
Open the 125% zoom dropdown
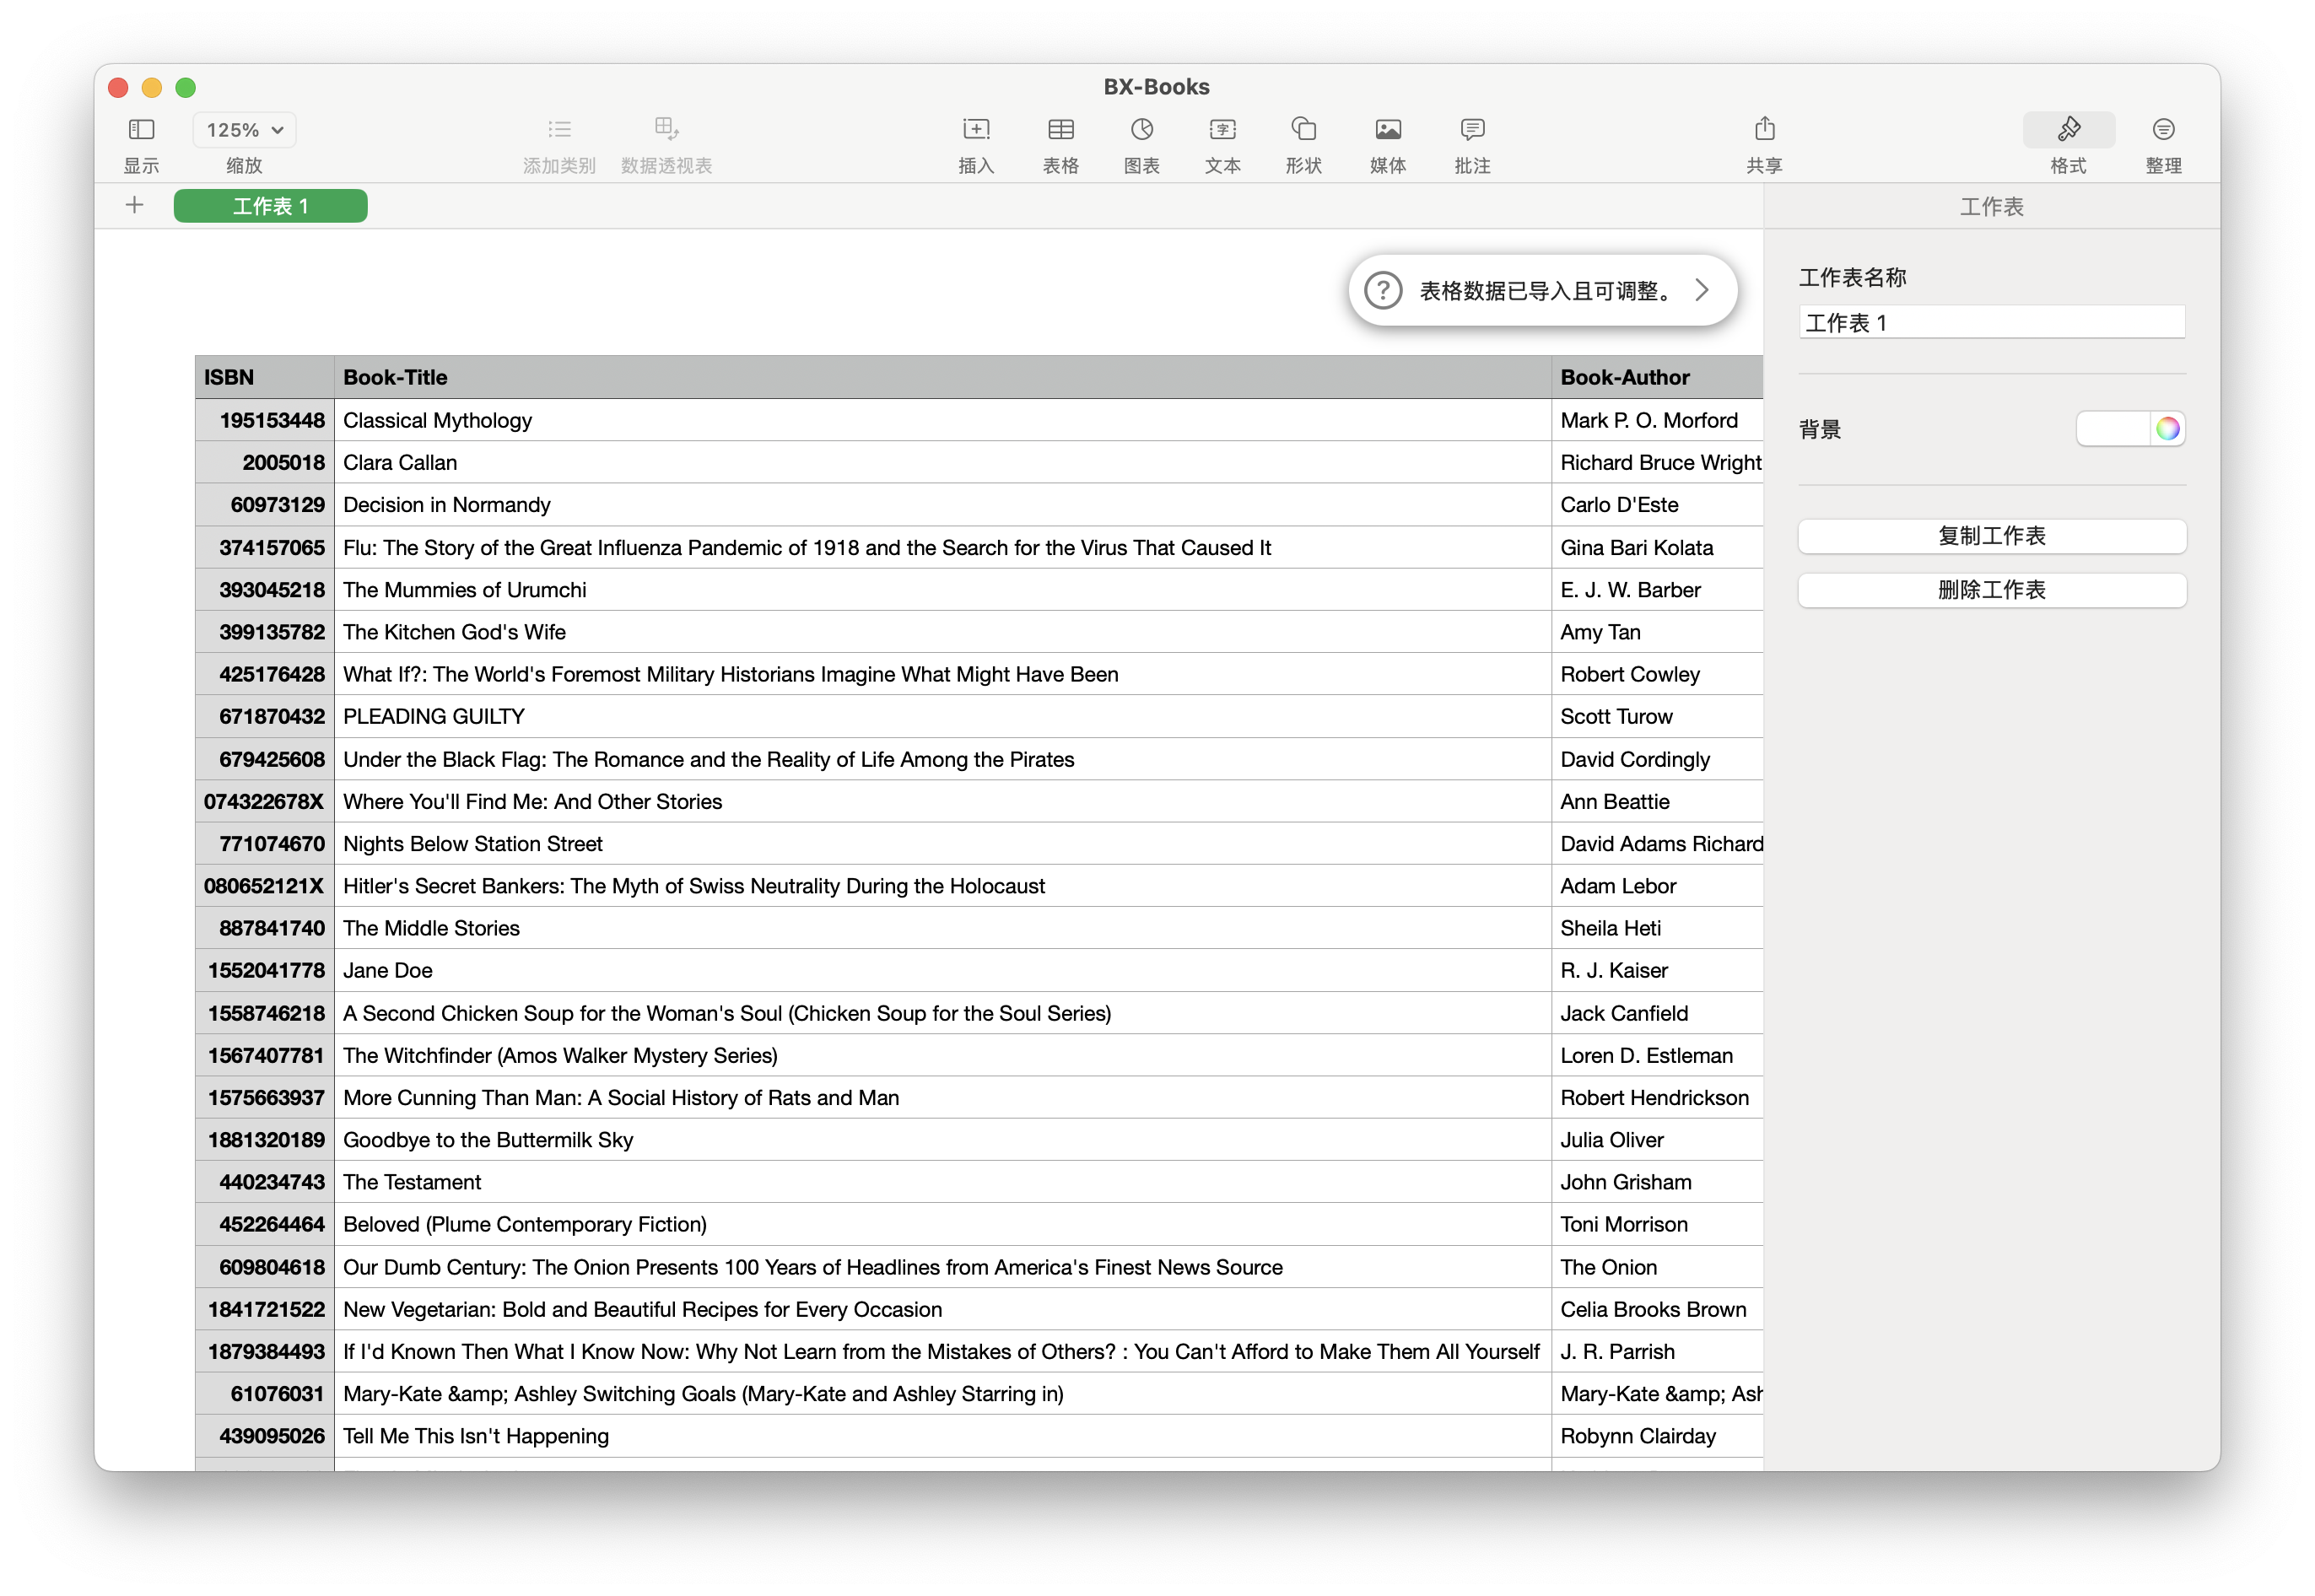pos(245,130)
